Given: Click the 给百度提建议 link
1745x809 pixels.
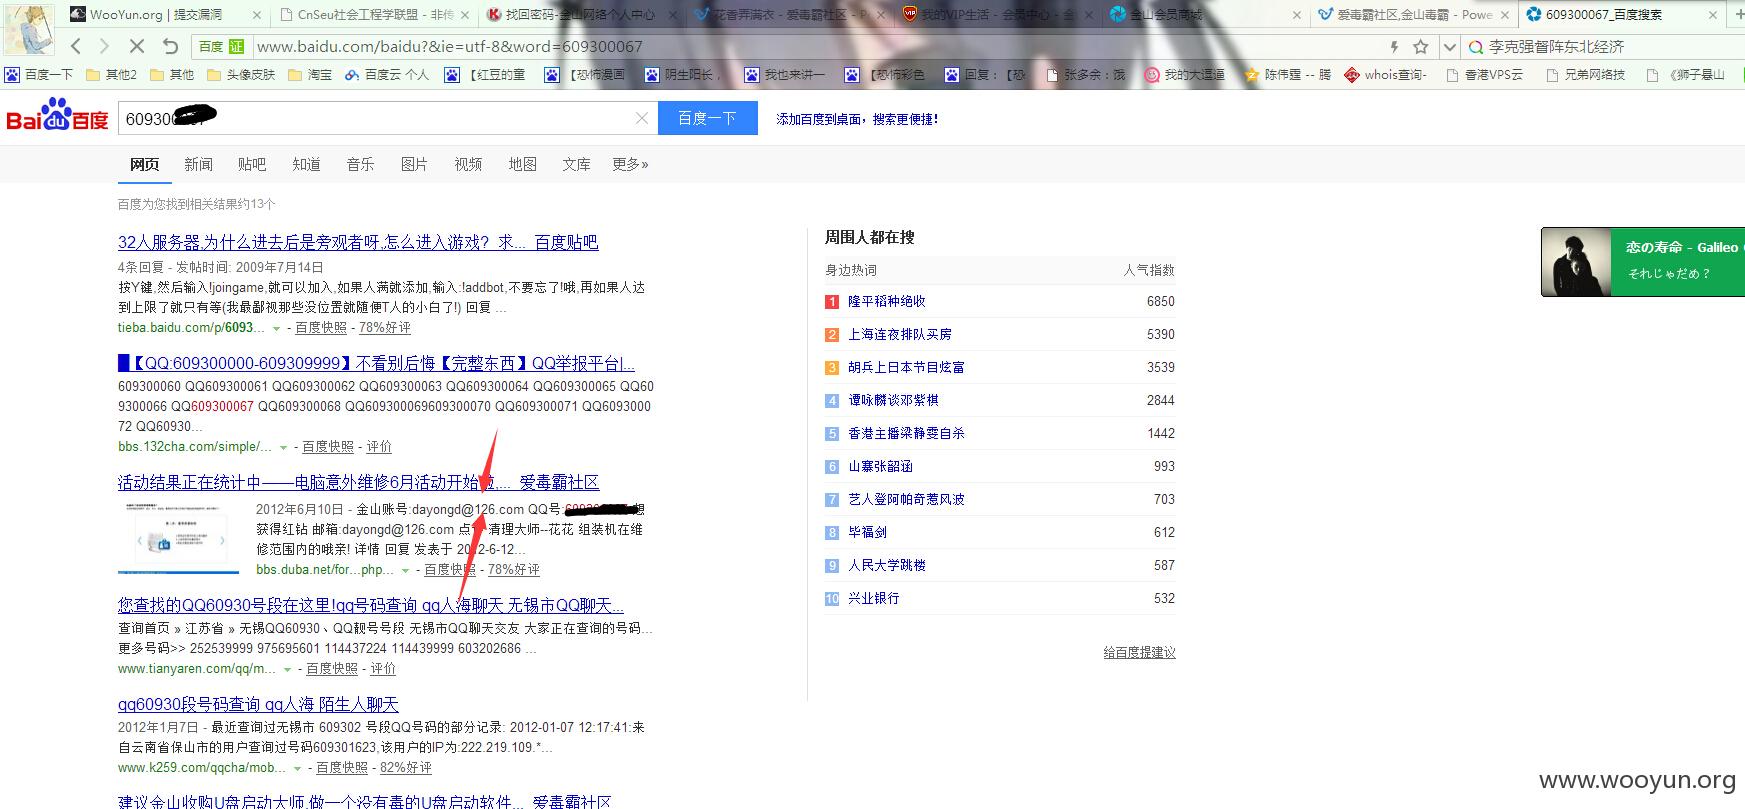Looking at the screenshot, I should point(1139,652).
